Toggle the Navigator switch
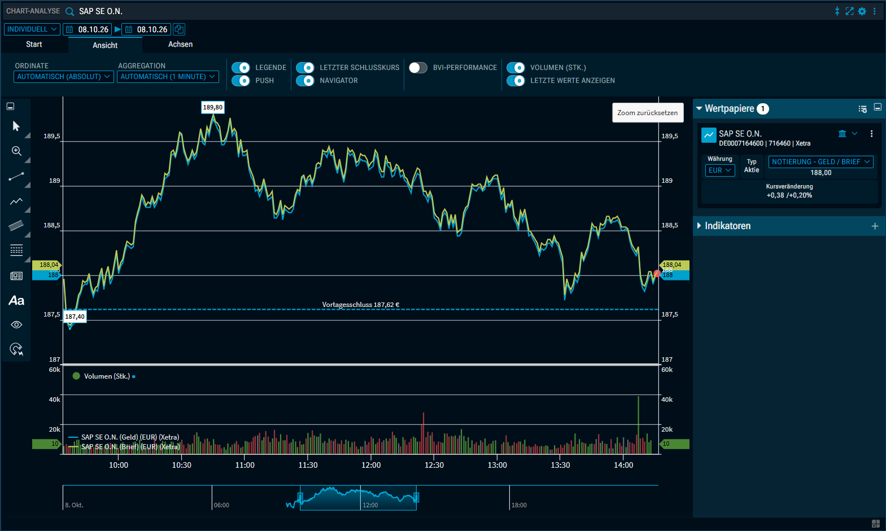Viewport: 886px width, 531px height. tap(305, 81)
